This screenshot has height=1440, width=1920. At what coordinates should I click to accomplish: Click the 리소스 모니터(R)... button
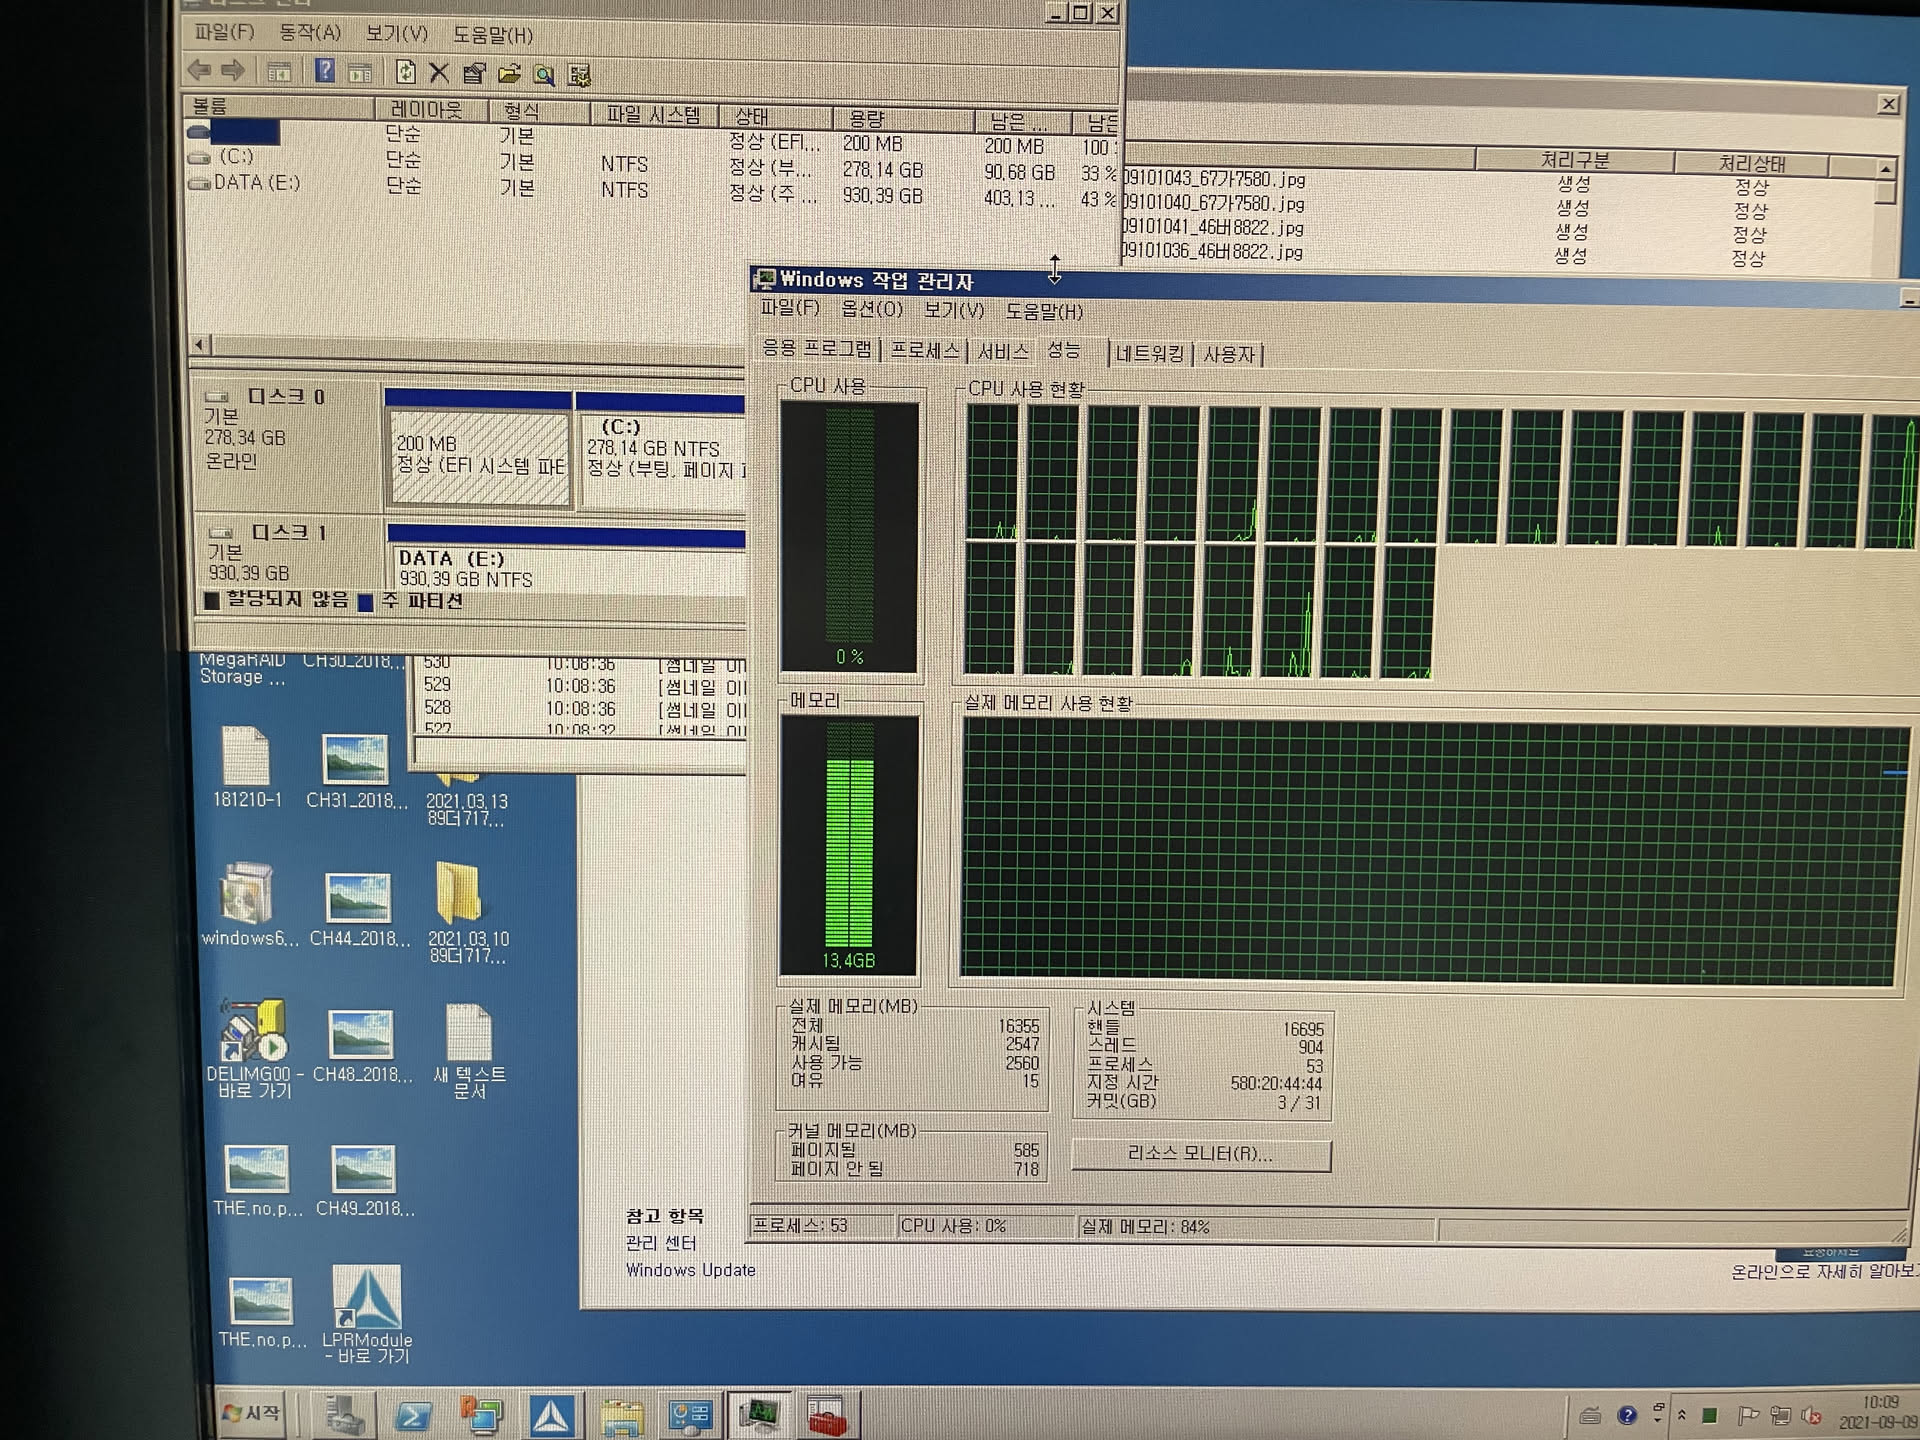coord(1200,1154)
